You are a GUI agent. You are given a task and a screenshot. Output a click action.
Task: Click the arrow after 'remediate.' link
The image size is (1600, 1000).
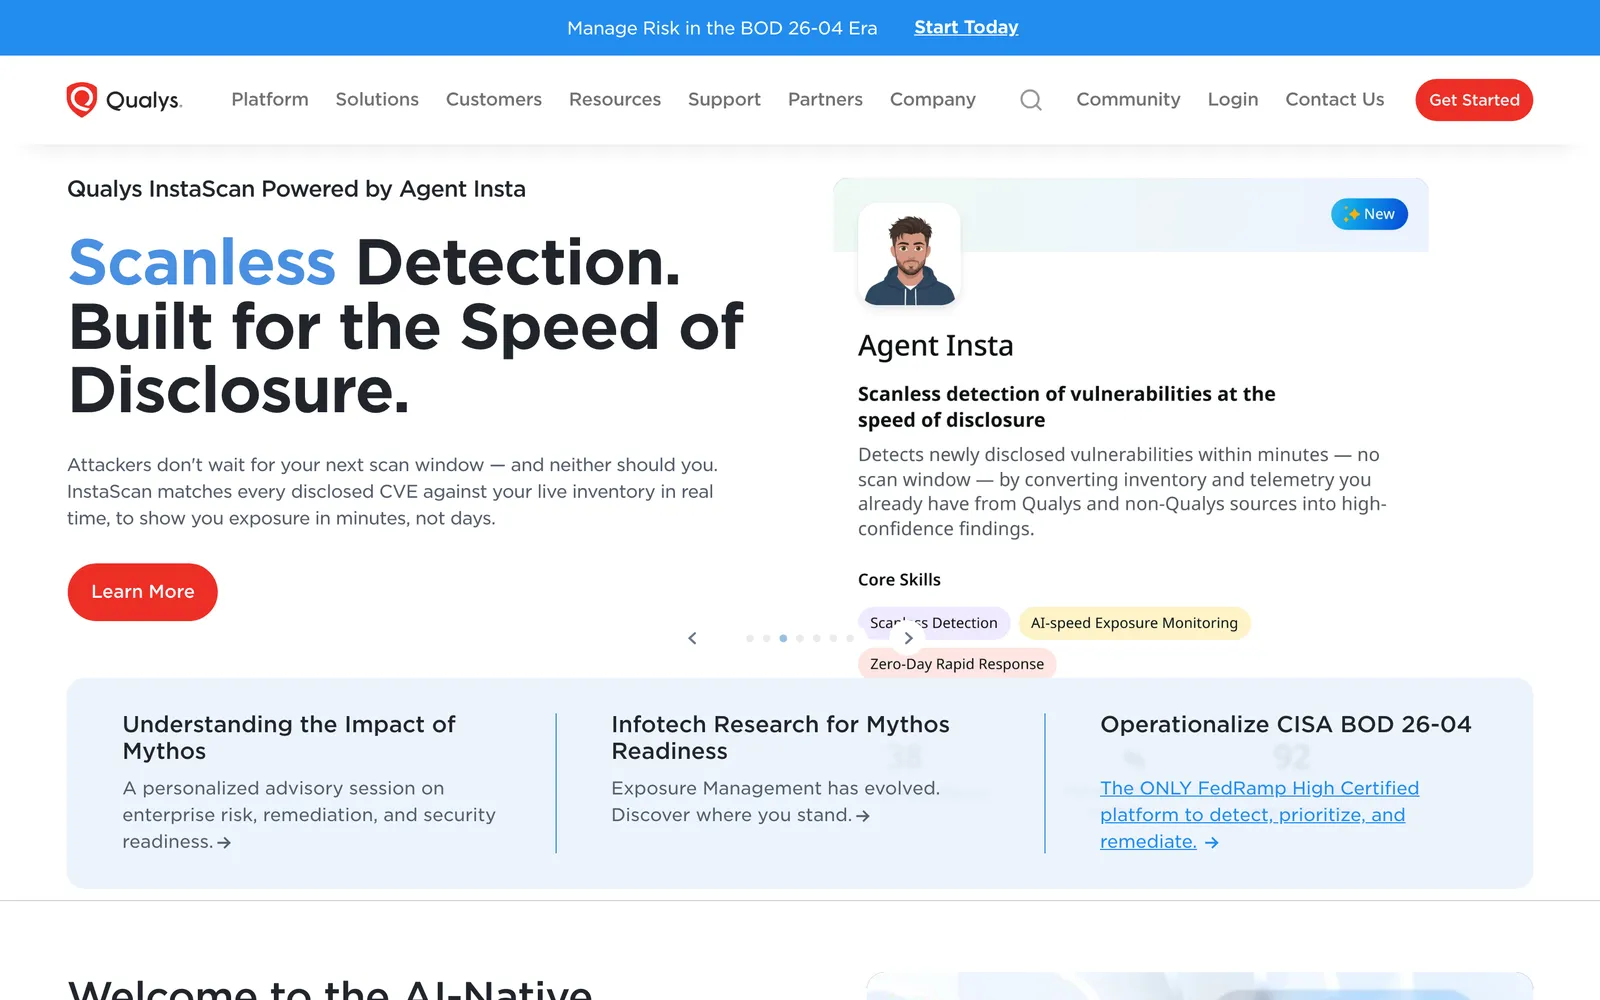point(1212,843)
